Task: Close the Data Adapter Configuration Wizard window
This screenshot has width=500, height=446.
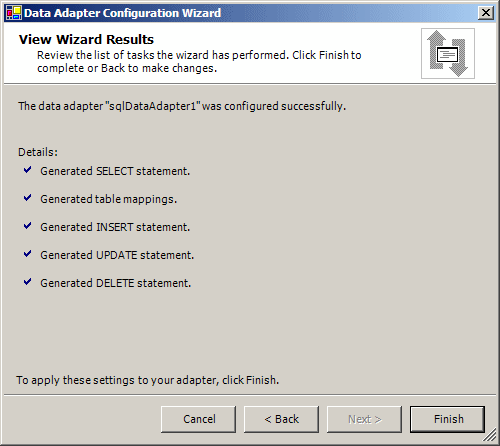Action: 486,13
